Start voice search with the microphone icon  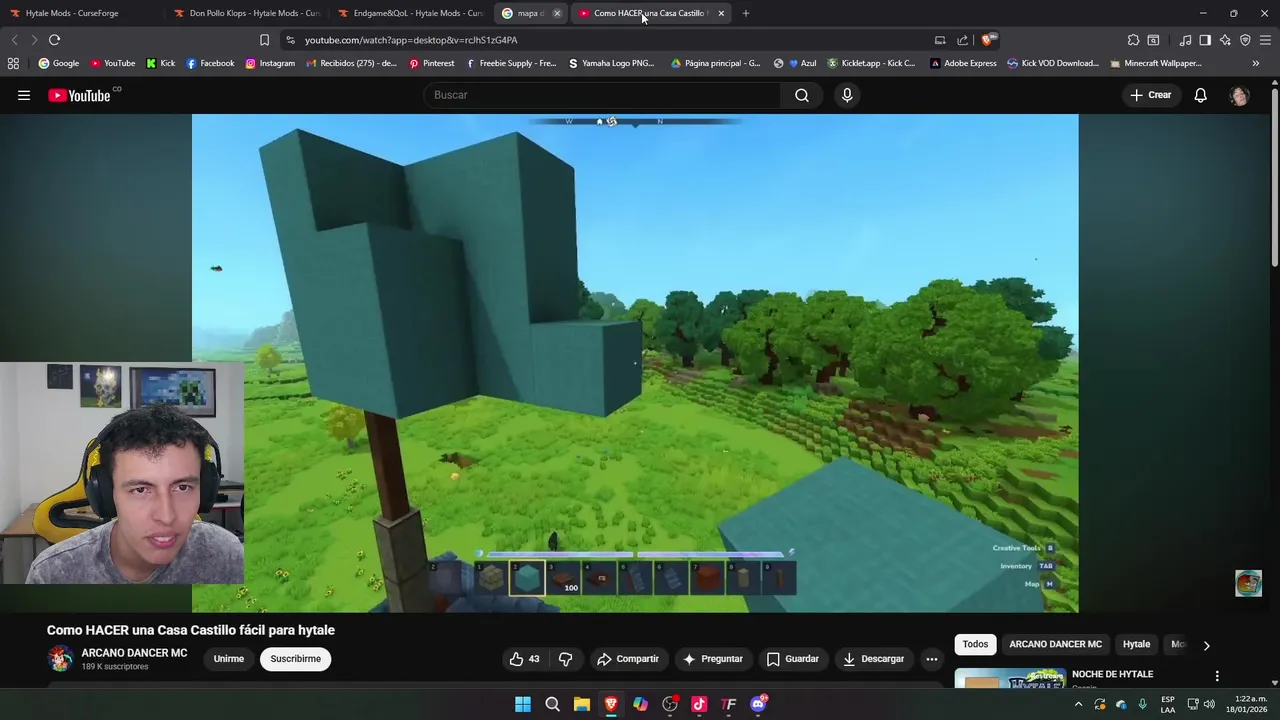point(847,95)
